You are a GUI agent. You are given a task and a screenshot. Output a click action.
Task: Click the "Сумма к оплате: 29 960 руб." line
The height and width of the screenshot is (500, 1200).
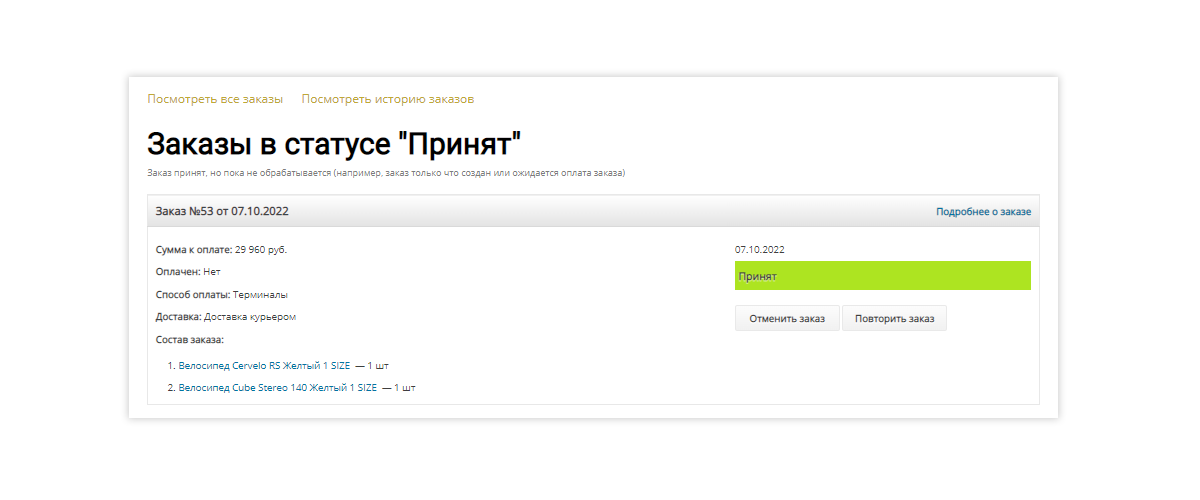click(x=228, y=249)
